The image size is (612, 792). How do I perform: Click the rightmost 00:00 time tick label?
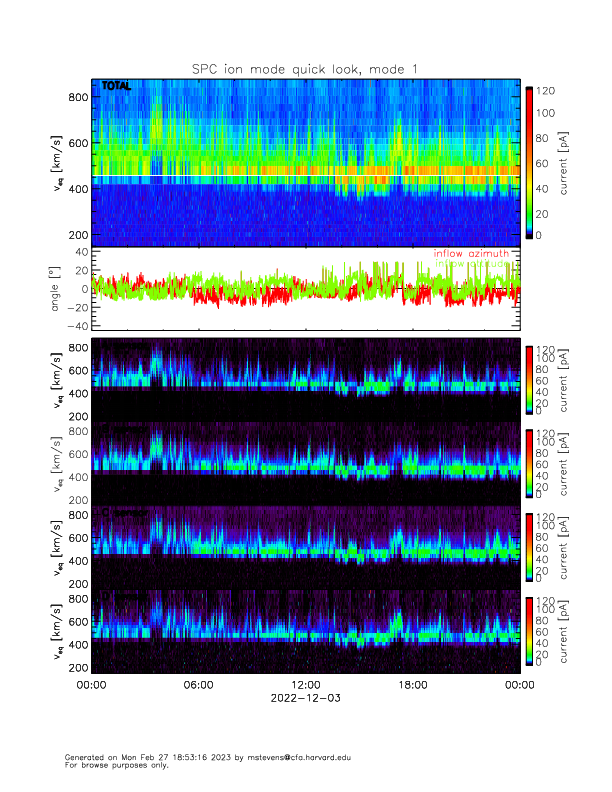pos(518,685)
